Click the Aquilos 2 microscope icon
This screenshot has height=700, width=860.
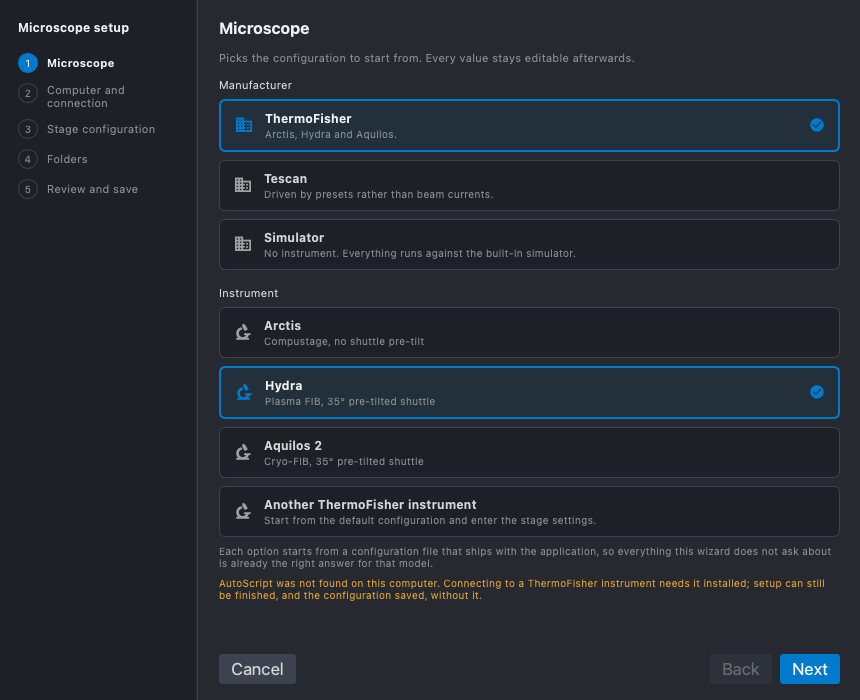(x=243, y=452)
